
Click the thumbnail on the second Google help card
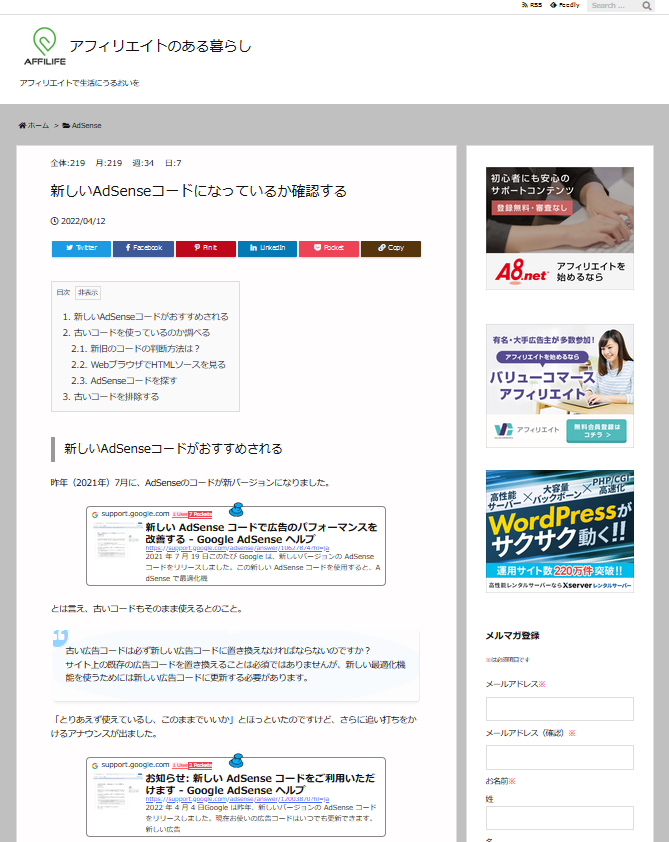[116, 791]
